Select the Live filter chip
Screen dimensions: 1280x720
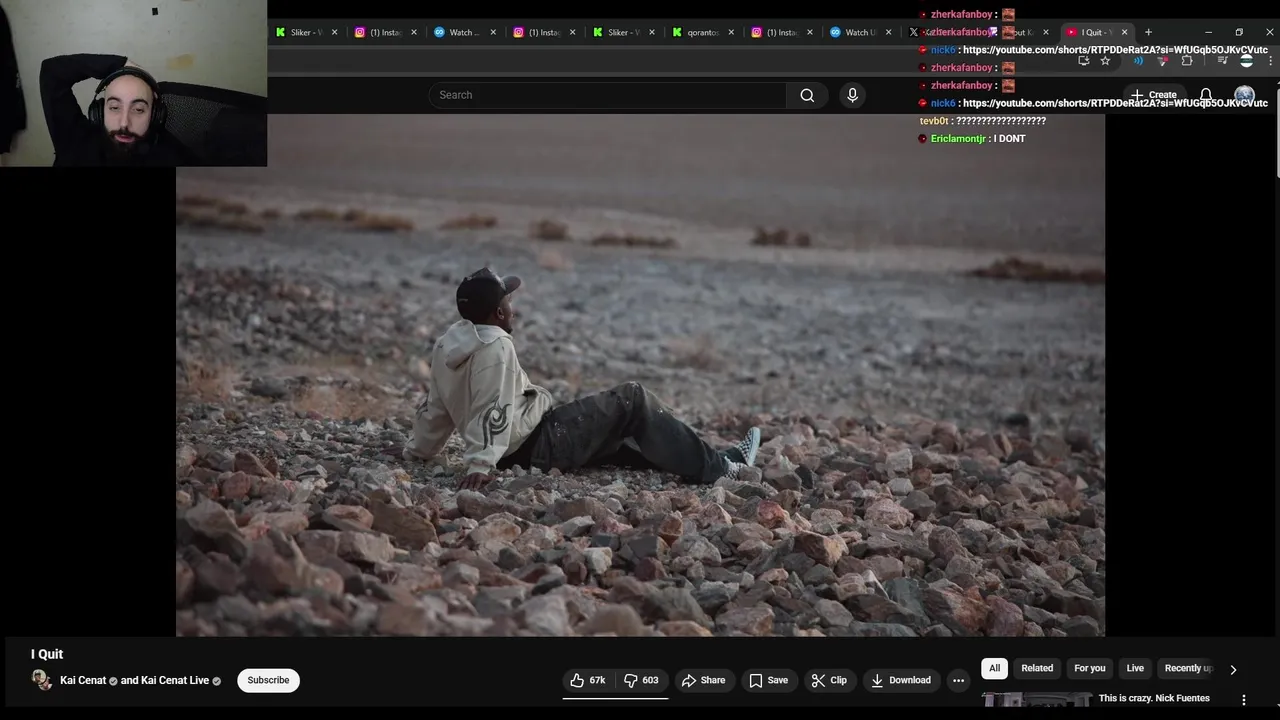point(1135,668)
